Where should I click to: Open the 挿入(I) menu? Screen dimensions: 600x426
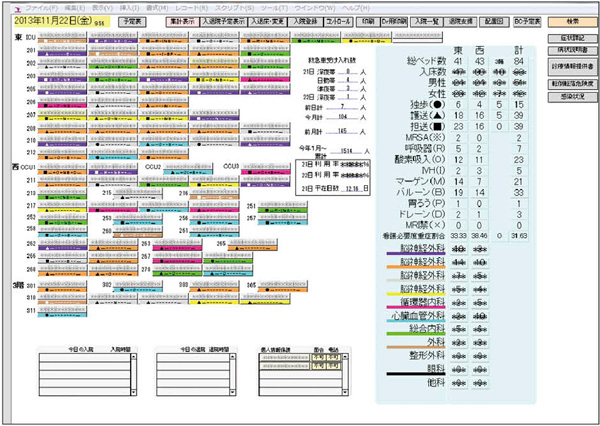pyautogui.click(x=129, y=8)
